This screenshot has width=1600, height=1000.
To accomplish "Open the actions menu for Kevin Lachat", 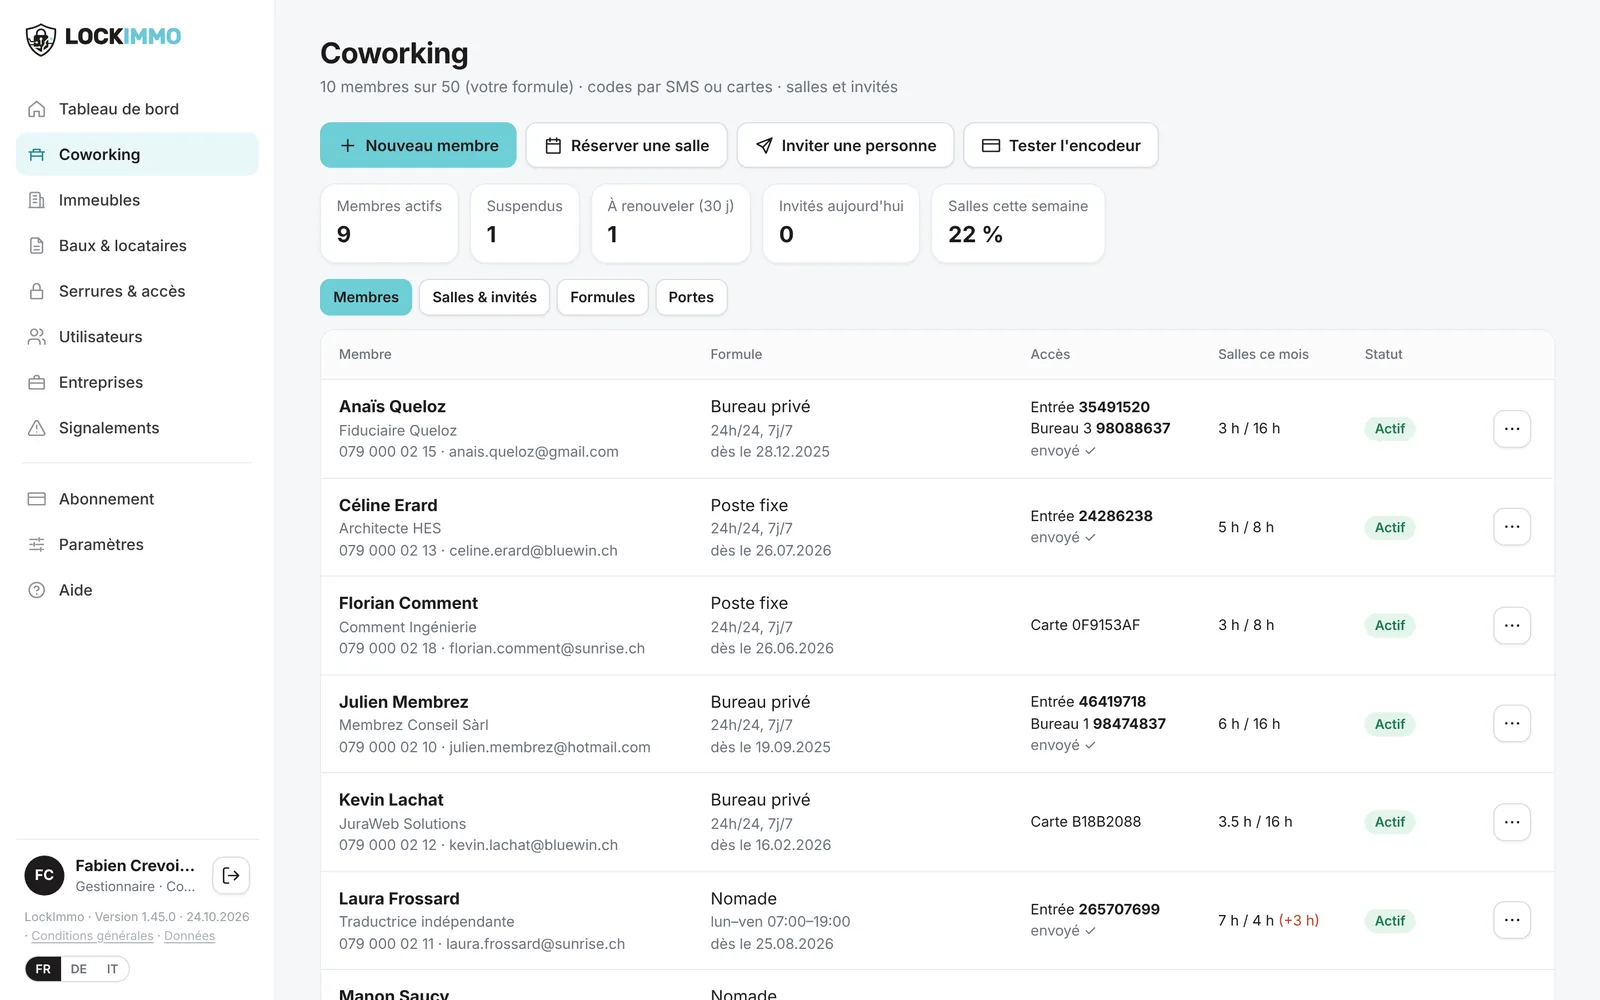I will click(x=1512, y=822).
